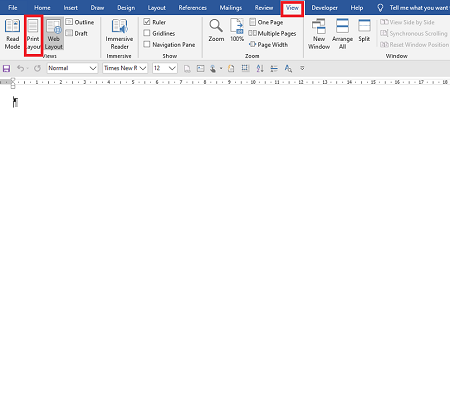Click the touch/mouse mode hand icon
The image size is (450, 415).
213,69
